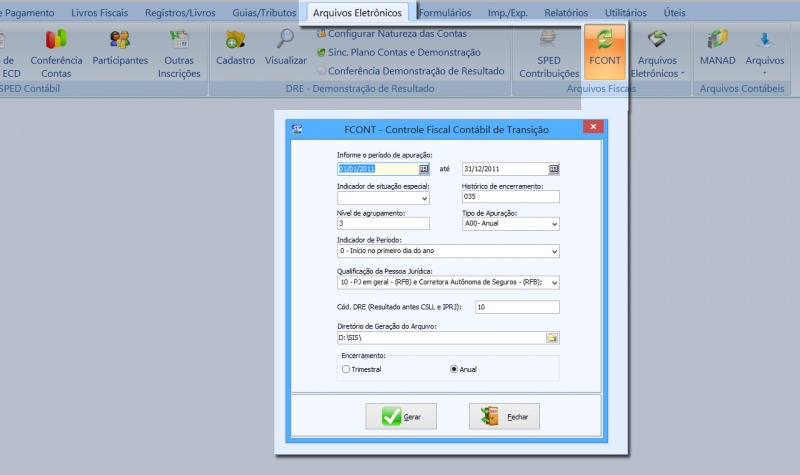Launch the MANAD file tool
The width and height of the screenshot is (800, 475).
click(717, 52)
